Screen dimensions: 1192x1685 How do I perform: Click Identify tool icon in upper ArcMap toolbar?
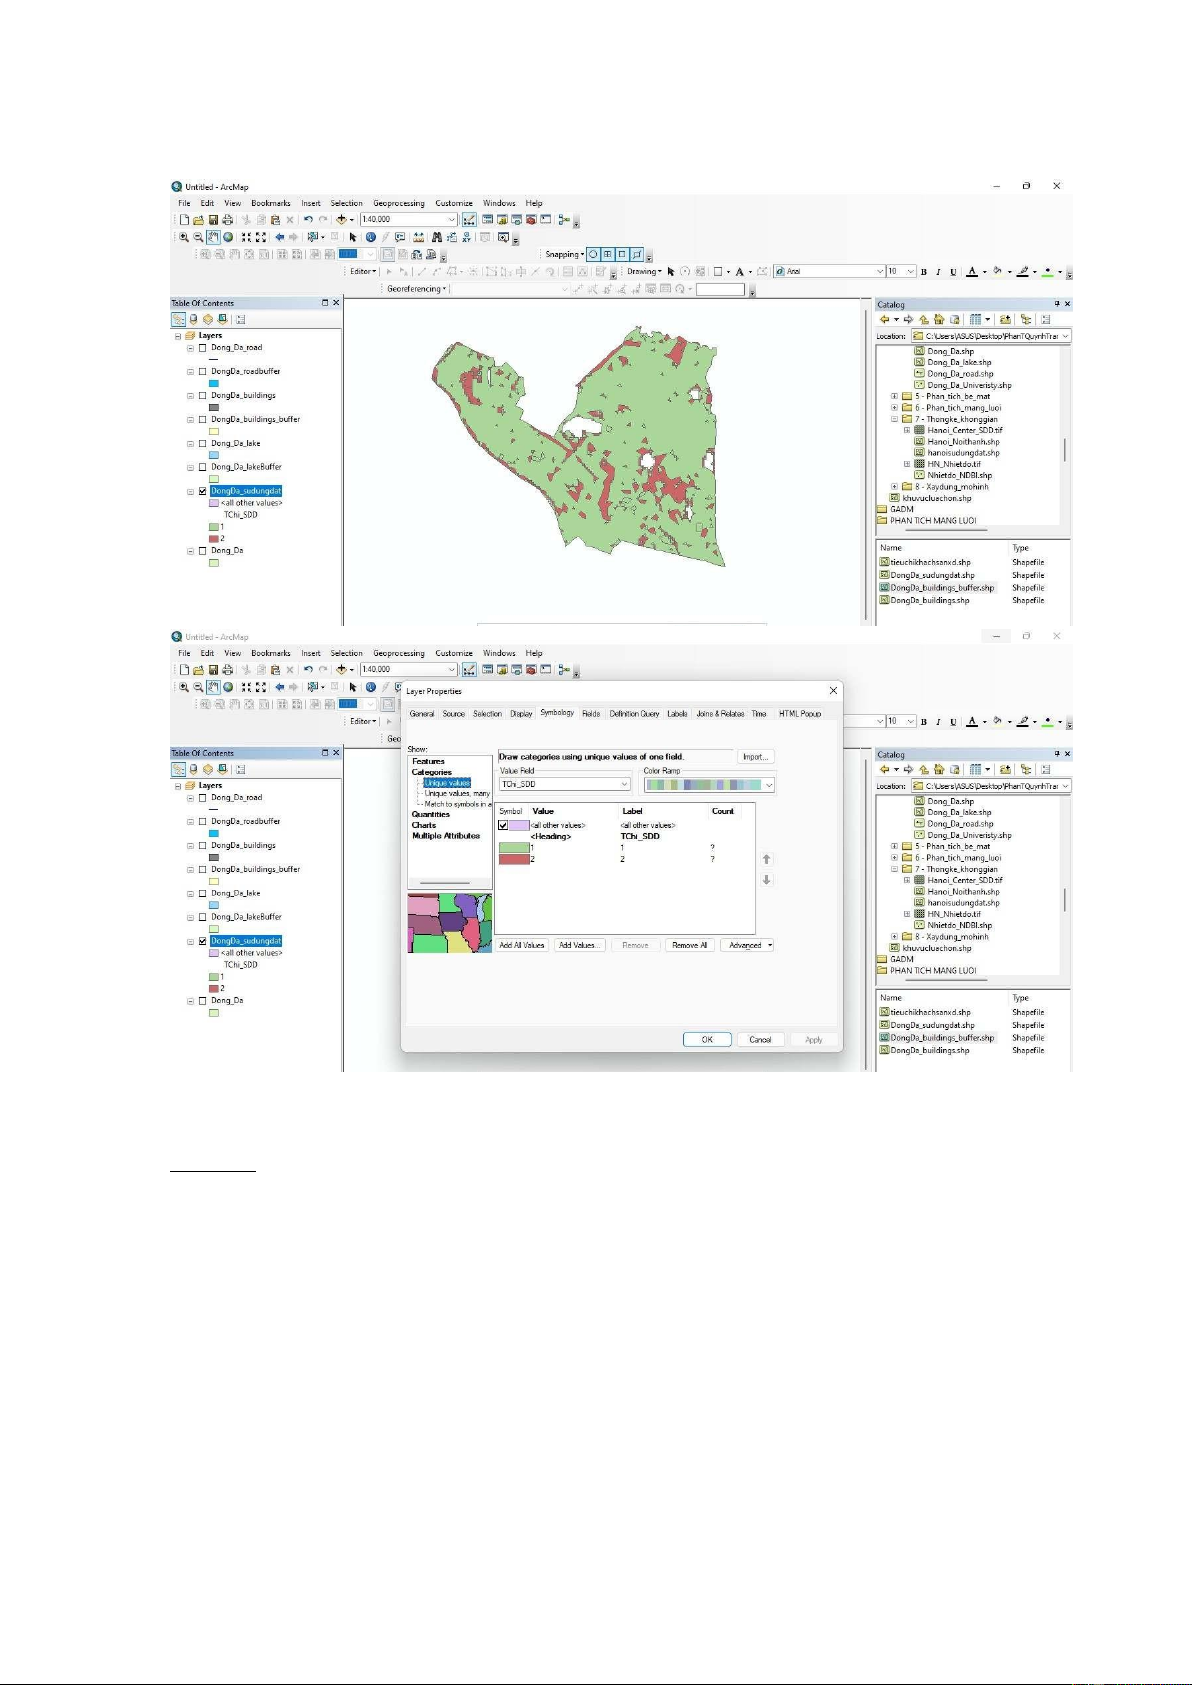point(371,237)
